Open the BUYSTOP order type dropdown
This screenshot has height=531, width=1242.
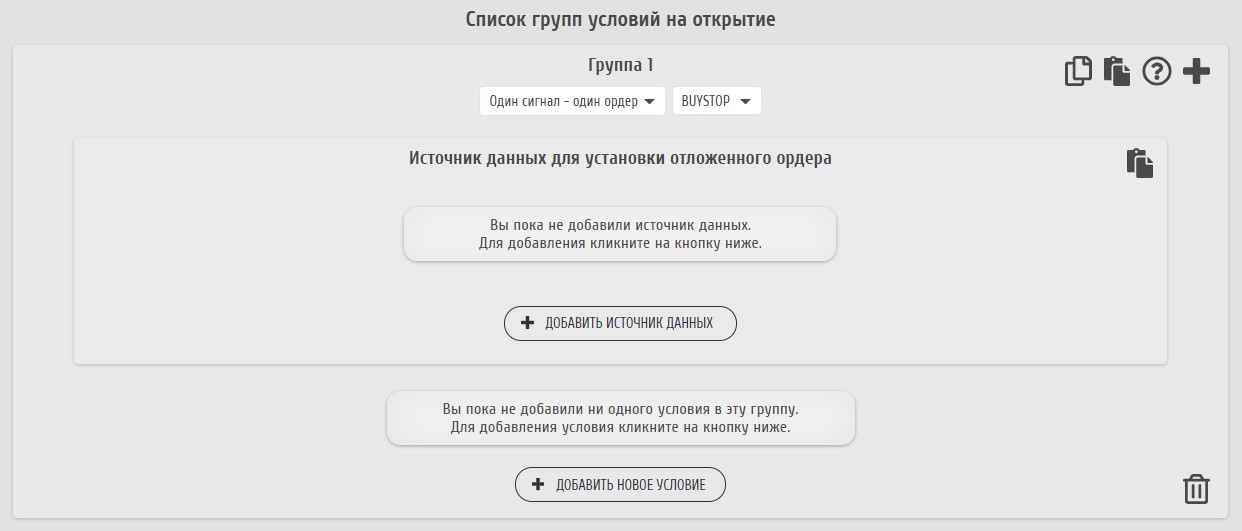715,101
